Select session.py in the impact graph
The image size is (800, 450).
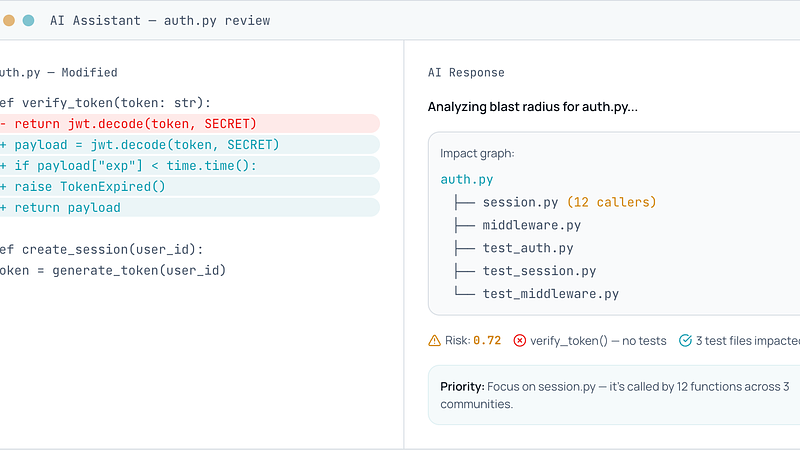coord(520,202)
